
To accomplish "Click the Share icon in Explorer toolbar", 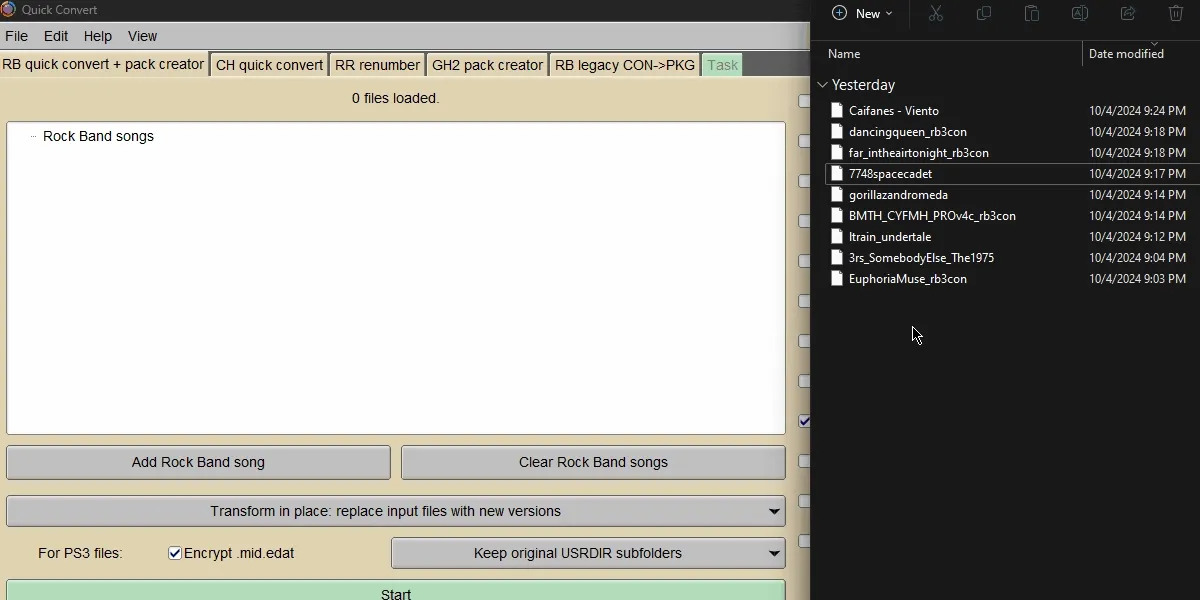I will (1127, 13).
